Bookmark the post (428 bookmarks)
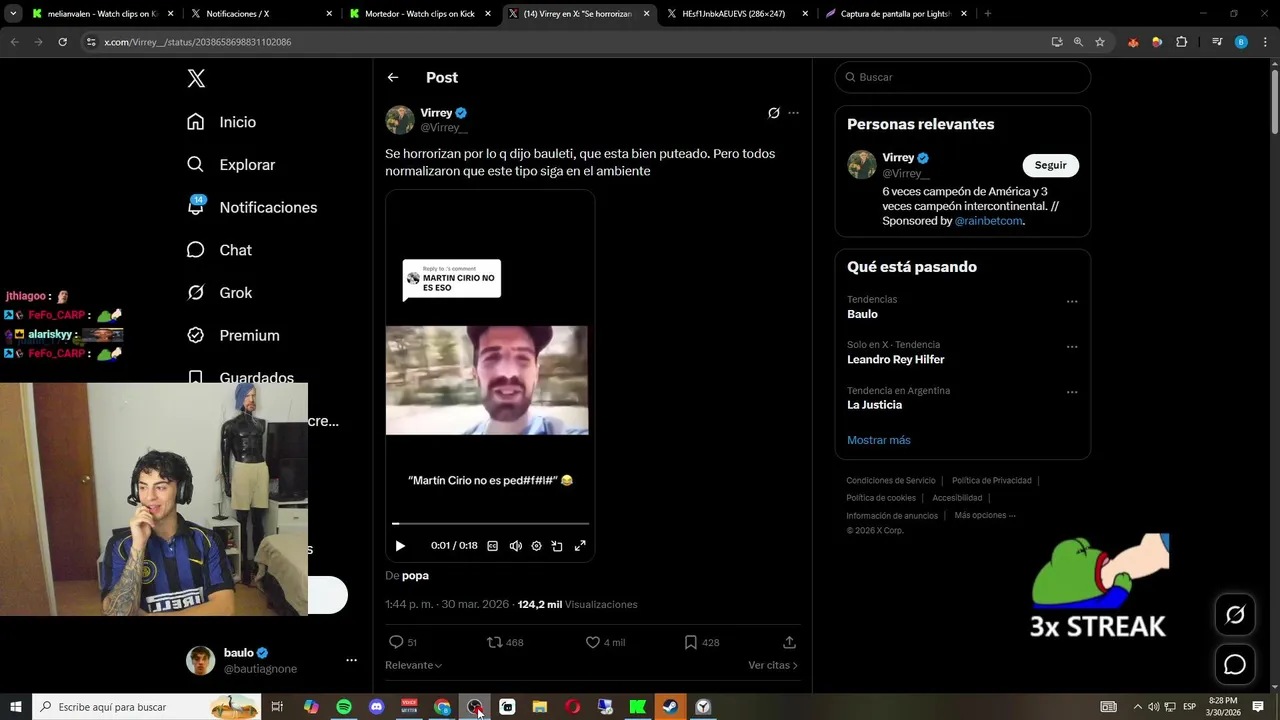This screenshot has height=720, width=1280. click(701, 642)
